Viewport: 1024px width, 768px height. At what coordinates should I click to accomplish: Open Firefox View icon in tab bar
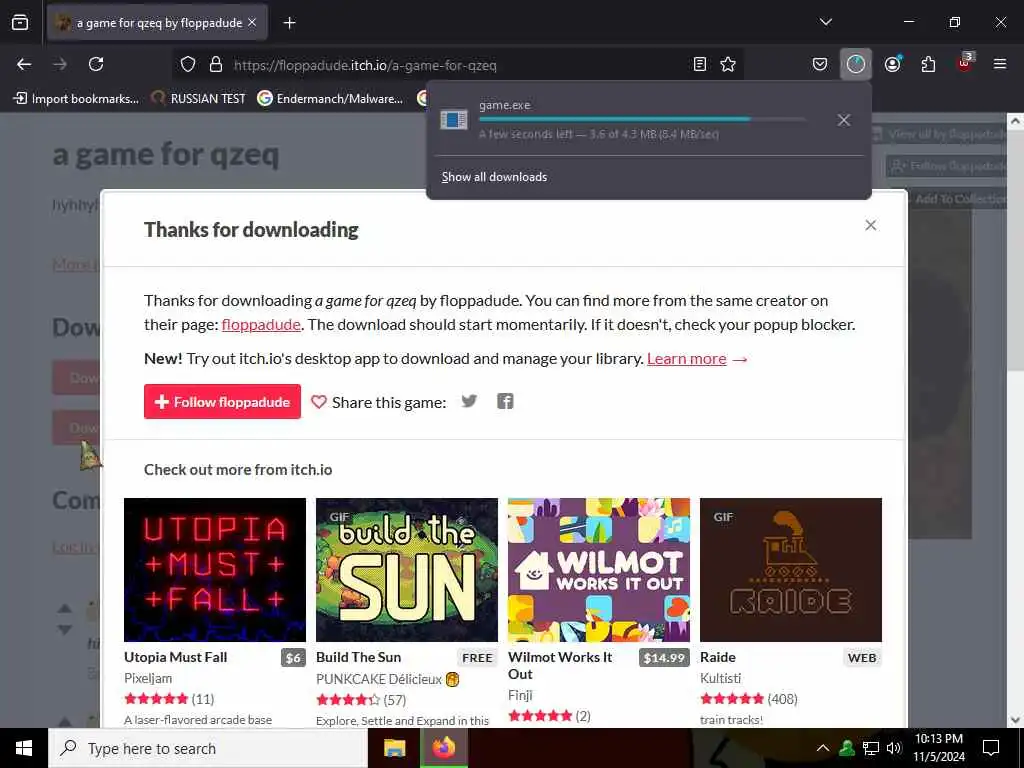click(x=20, y=23)
